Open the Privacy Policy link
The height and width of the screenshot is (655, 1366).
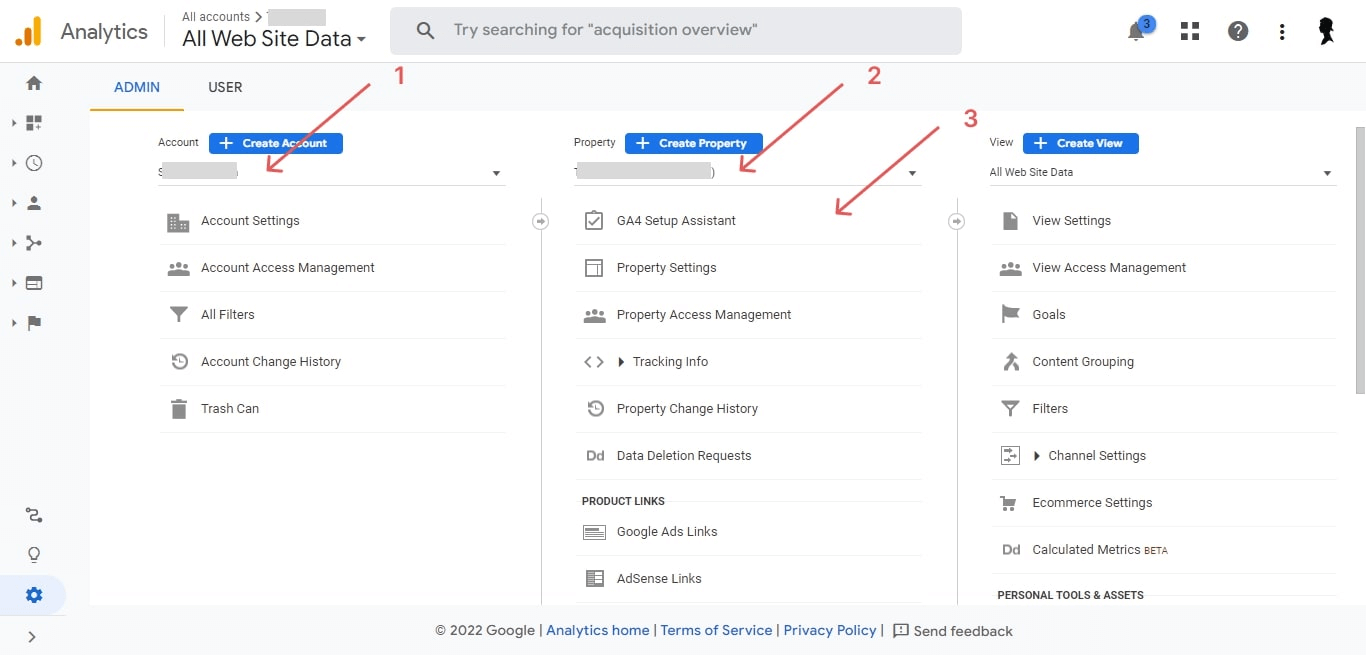(x=830, y=630)
